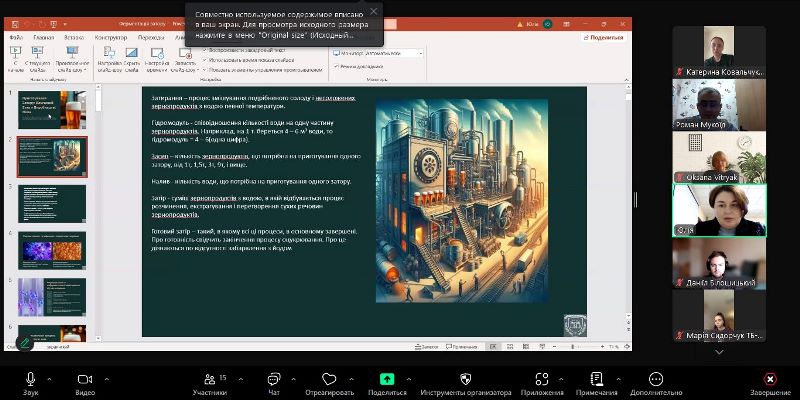Click the Видео camera icon
The image size is (800, 400).
coord(84,379)
